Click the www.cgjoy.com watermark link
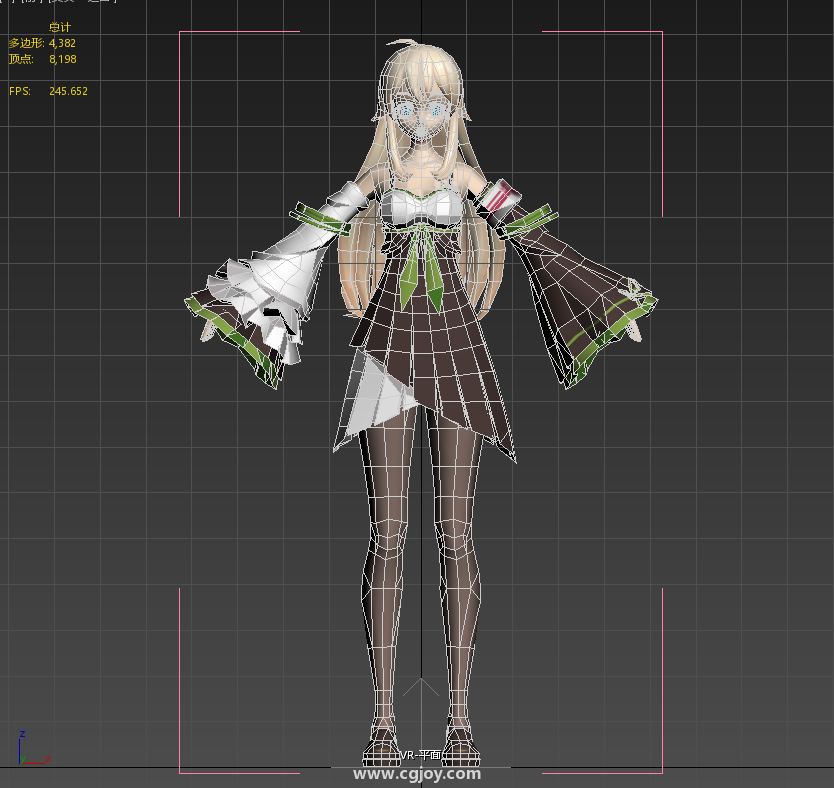Viewport: 834px width, 788px height. point(417,773)
